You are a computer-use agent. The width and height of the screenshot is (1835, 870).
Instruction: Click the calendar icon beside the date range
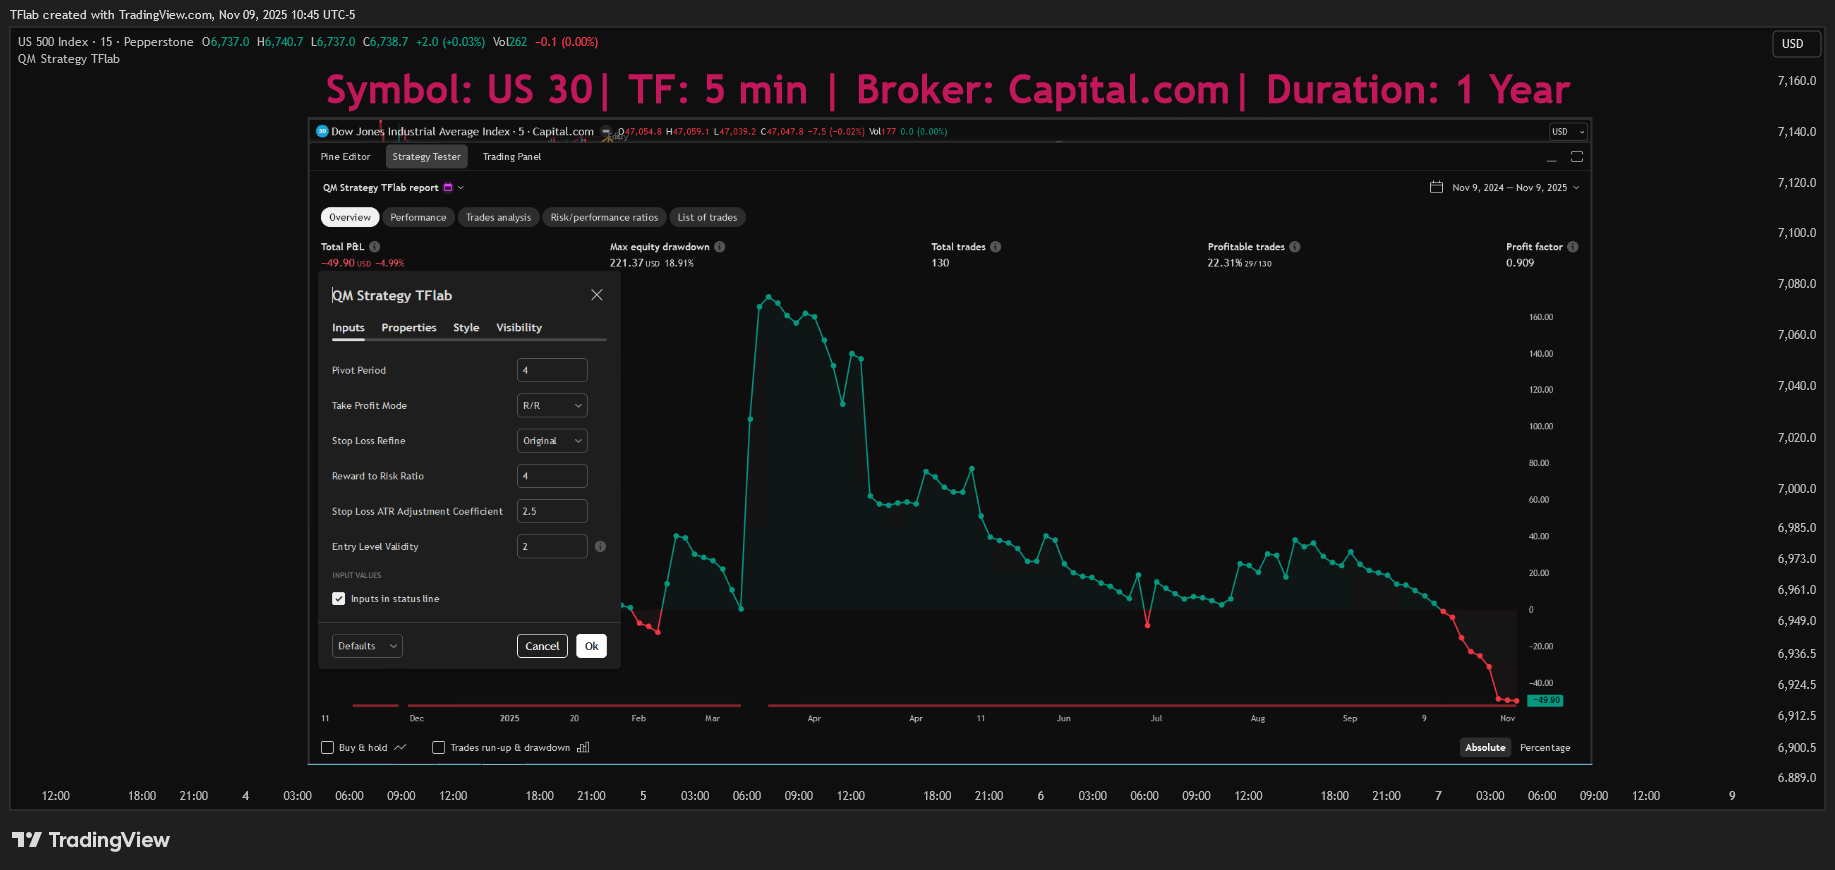tap(1437, 187)
